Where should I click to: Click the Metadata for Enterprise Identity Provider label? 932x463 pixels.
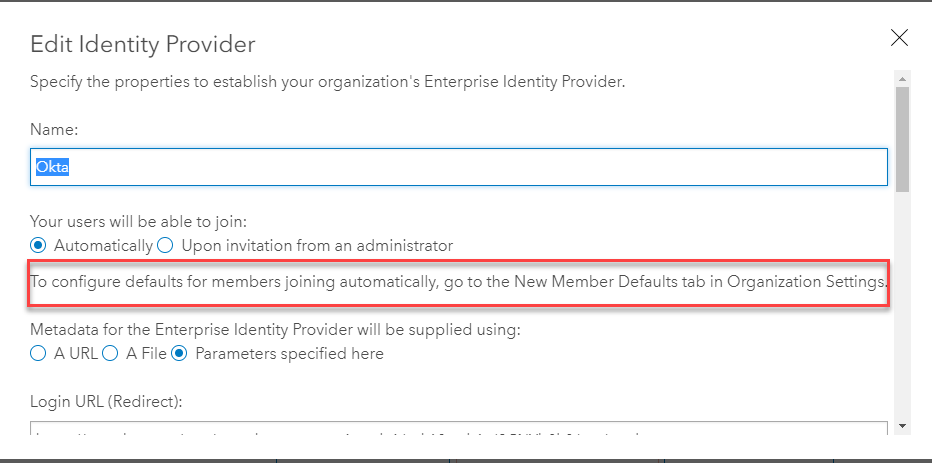275,329
